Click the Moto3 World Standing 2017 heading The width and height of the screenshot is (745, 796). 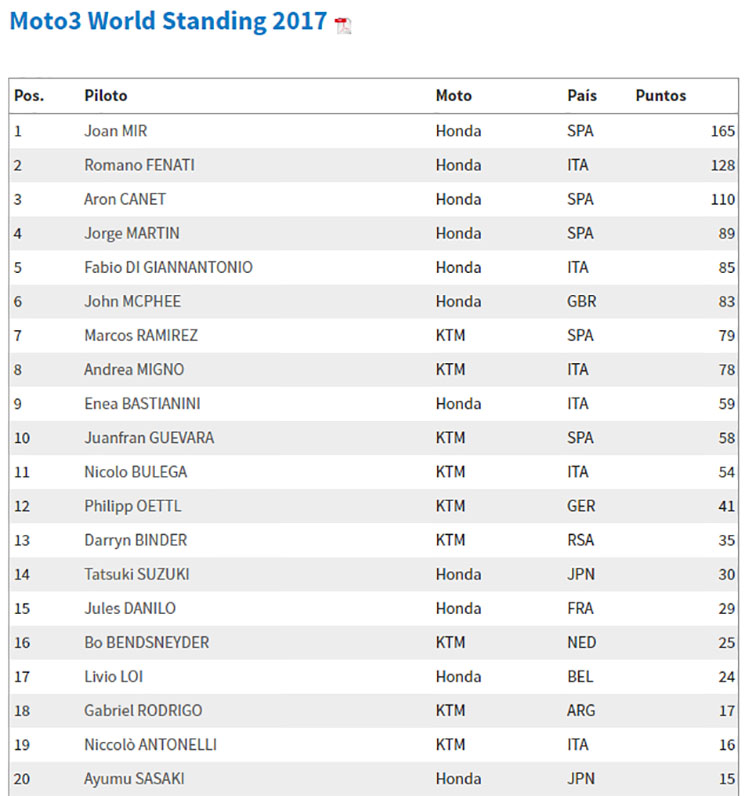(x=168, y=21)
